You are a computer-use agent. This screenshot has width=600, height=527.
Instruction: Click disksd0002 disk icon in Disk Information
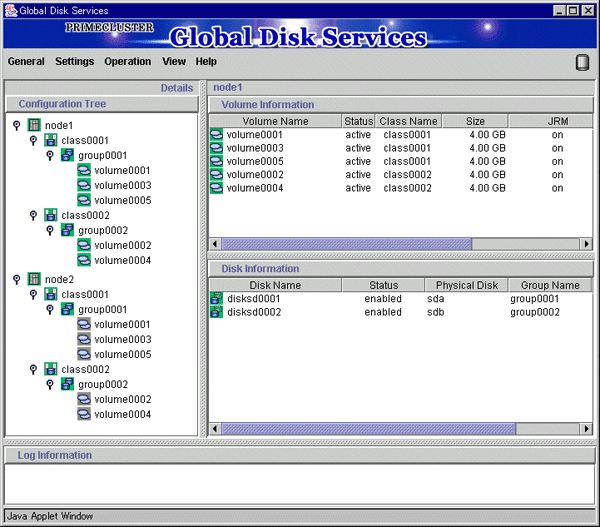point(216,312)
